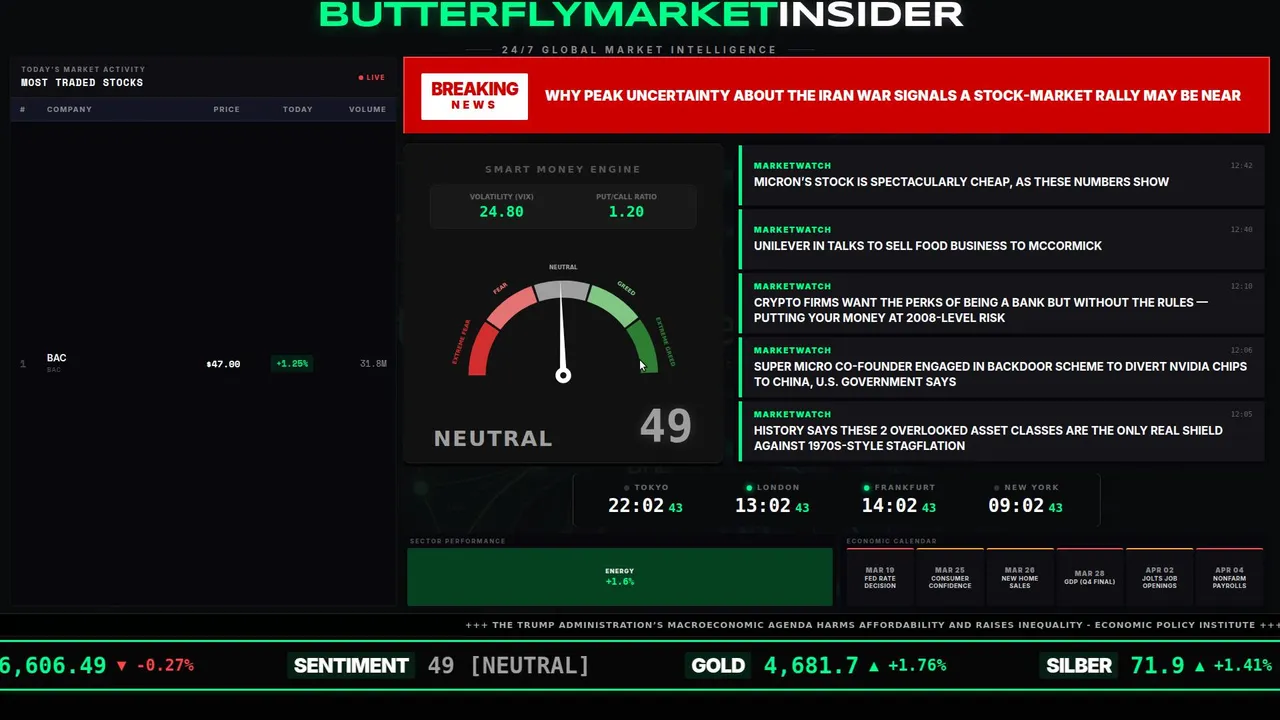The width and height of the screenshot is (1280, 720).
Task: Click the Economic Policy Institute scrolling headline
Action: point(873,625)
